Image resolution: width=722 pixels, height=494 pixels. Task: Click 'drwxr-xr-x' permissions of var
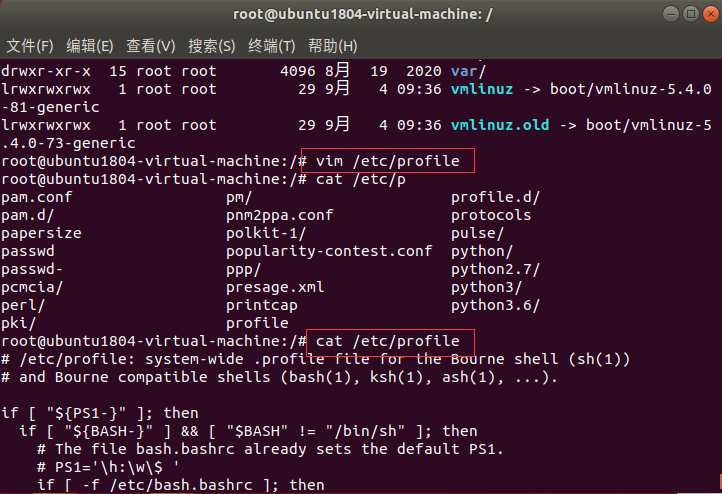[x=46, y=71]
